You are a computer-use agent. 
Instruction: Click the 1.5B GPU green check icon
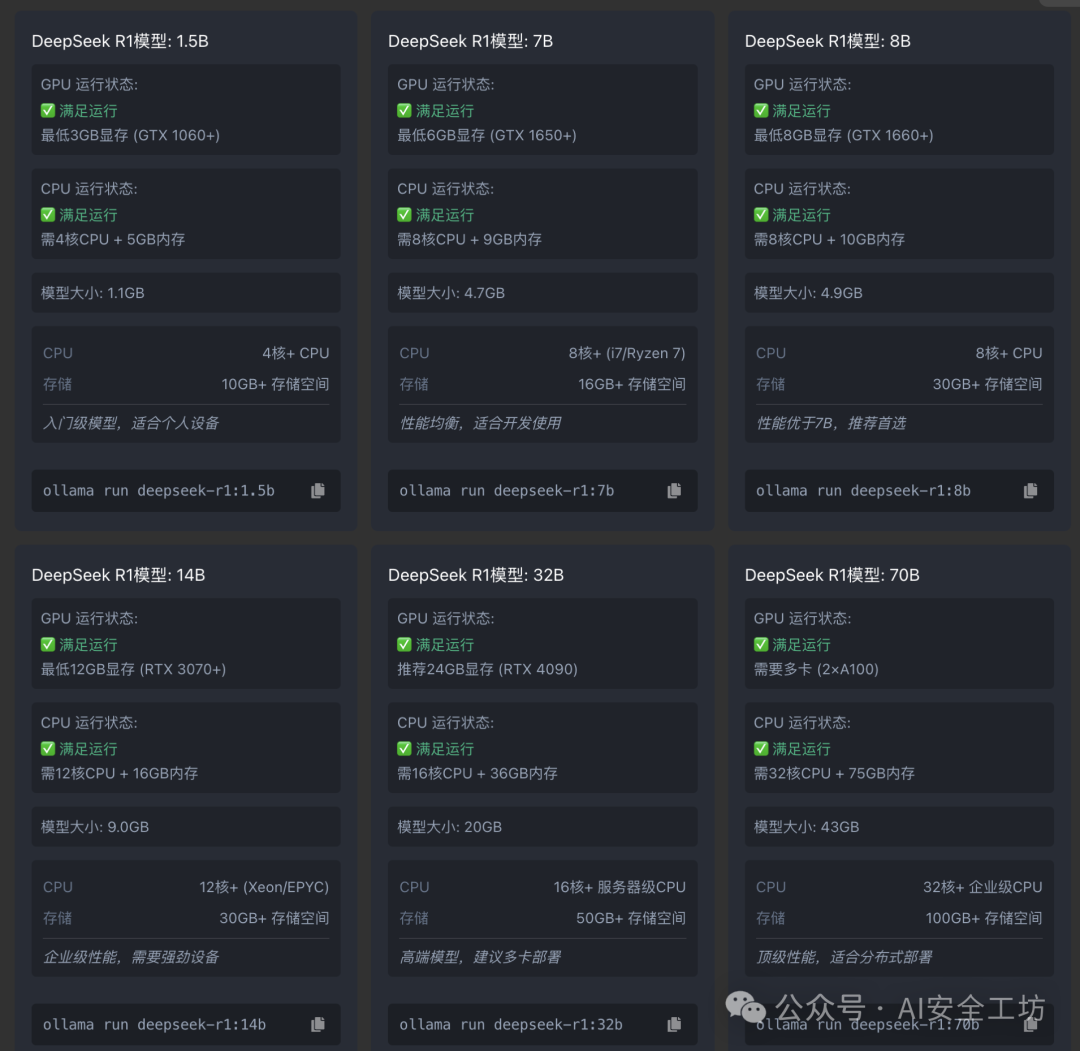[48, 110]
